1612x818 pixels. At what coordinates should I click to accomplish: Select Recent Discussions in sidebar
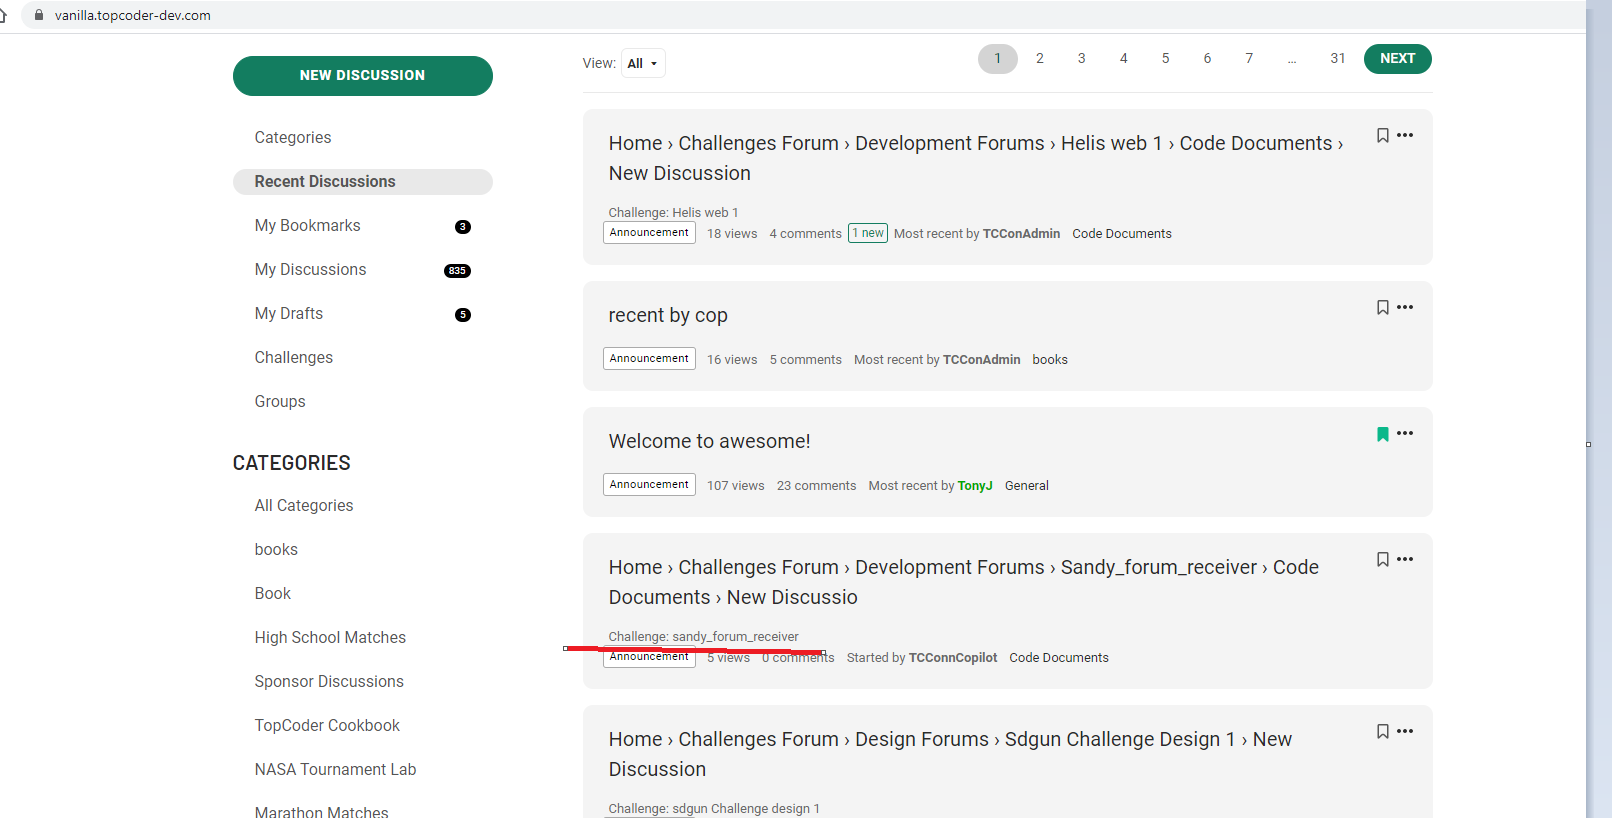(x=362, y=181)
